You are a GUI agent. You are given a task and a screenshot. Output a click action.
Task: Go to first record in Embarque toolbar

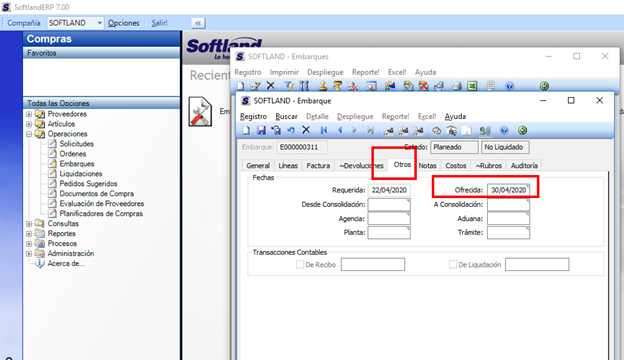[324, 130]
